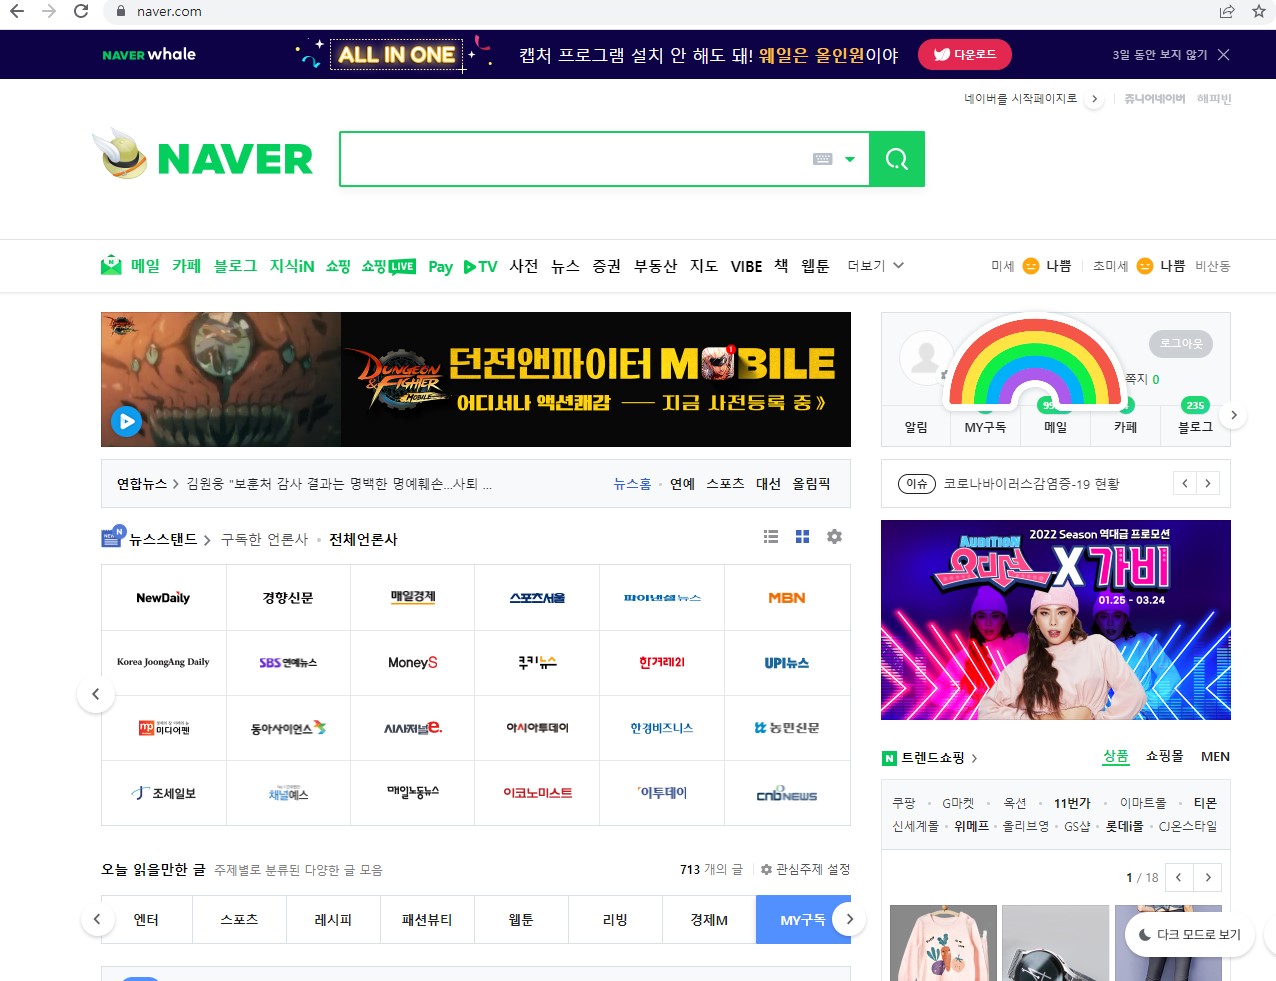Open newsstand settings gear icon
The image size is (1276, 981).
click(x=834, y=537)
